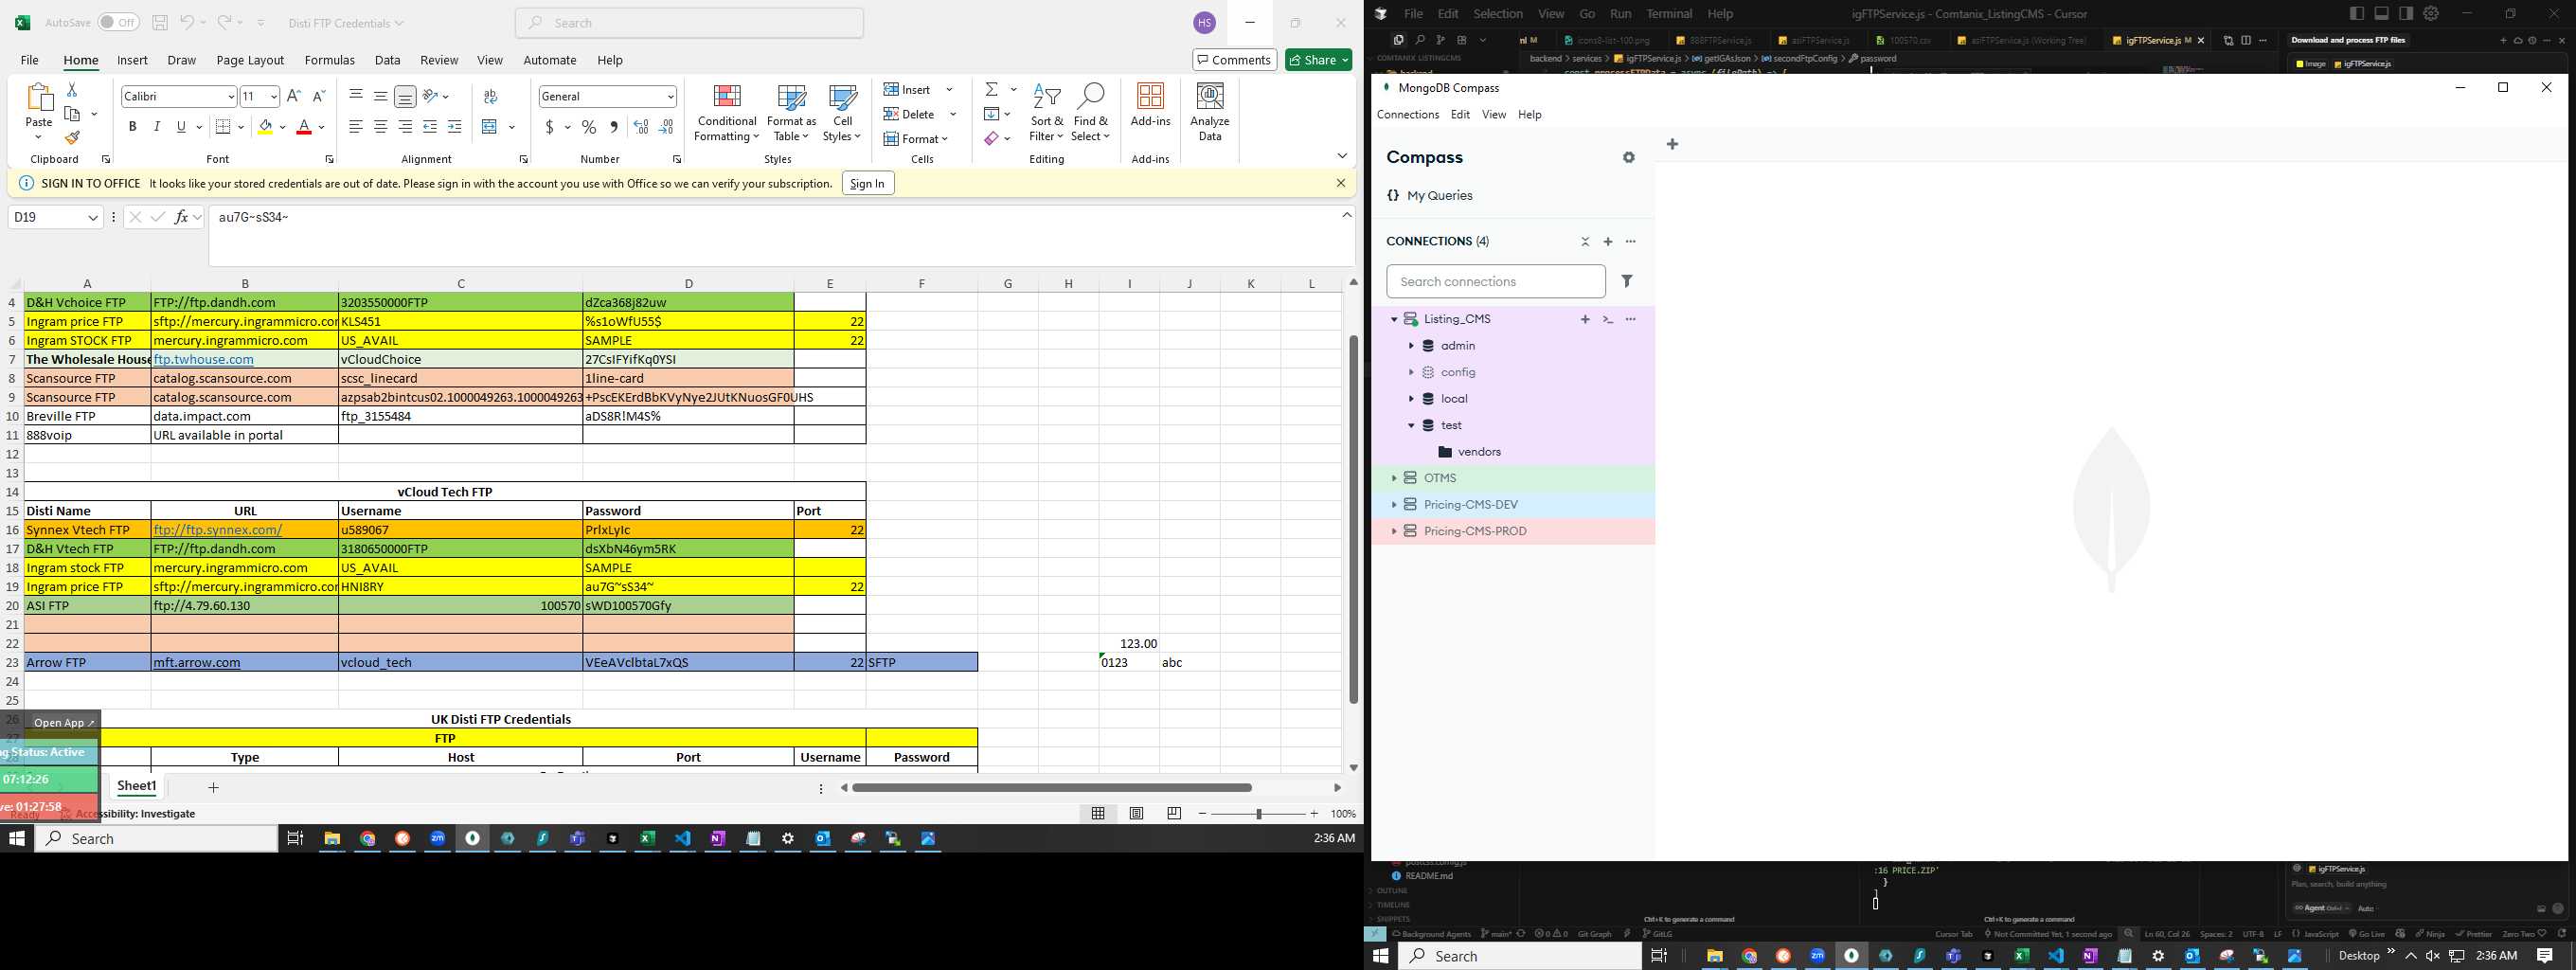Toggle Wrap Text alignment button
The width and height of the screenshot is (2576, 970).
(x=490, y=96)
